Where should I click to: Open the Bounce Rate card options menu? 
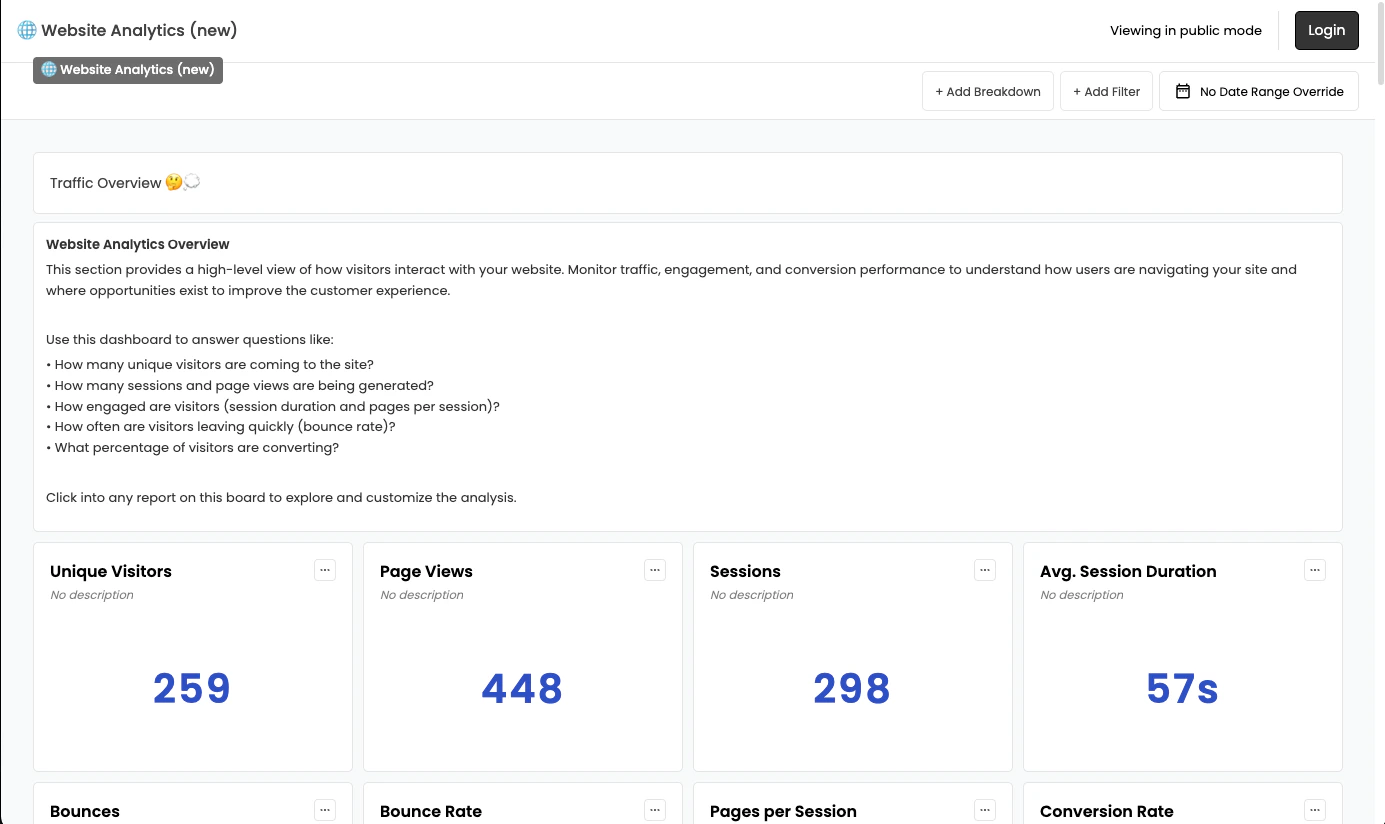(x=655, y=810)
